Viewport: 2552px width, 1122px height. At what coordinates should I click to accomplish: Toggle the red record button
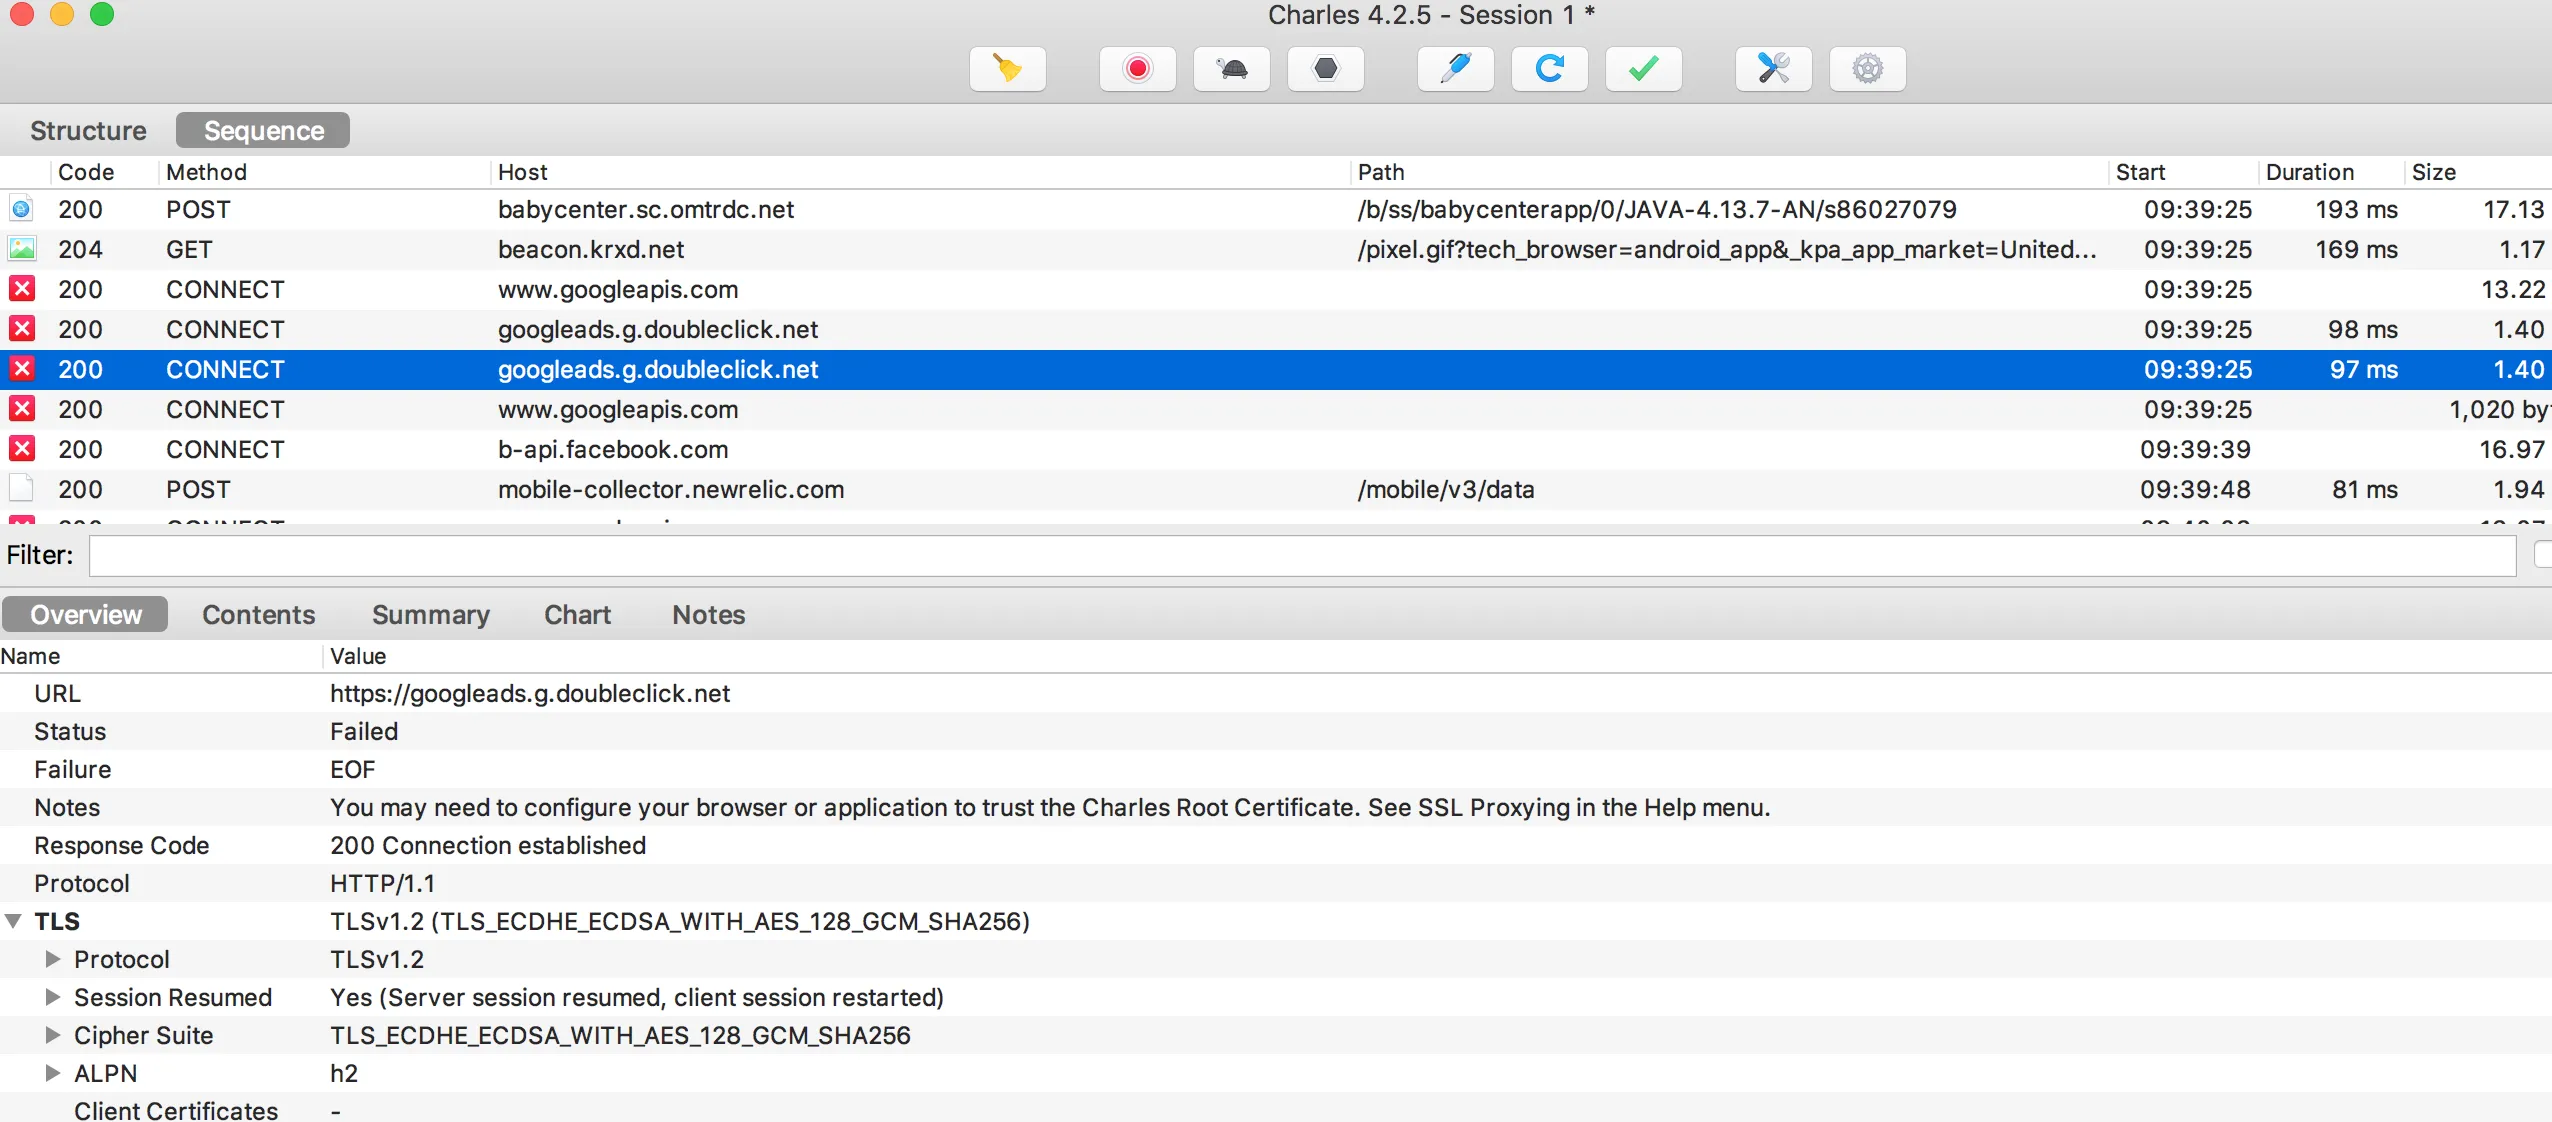pos(1137,69)
